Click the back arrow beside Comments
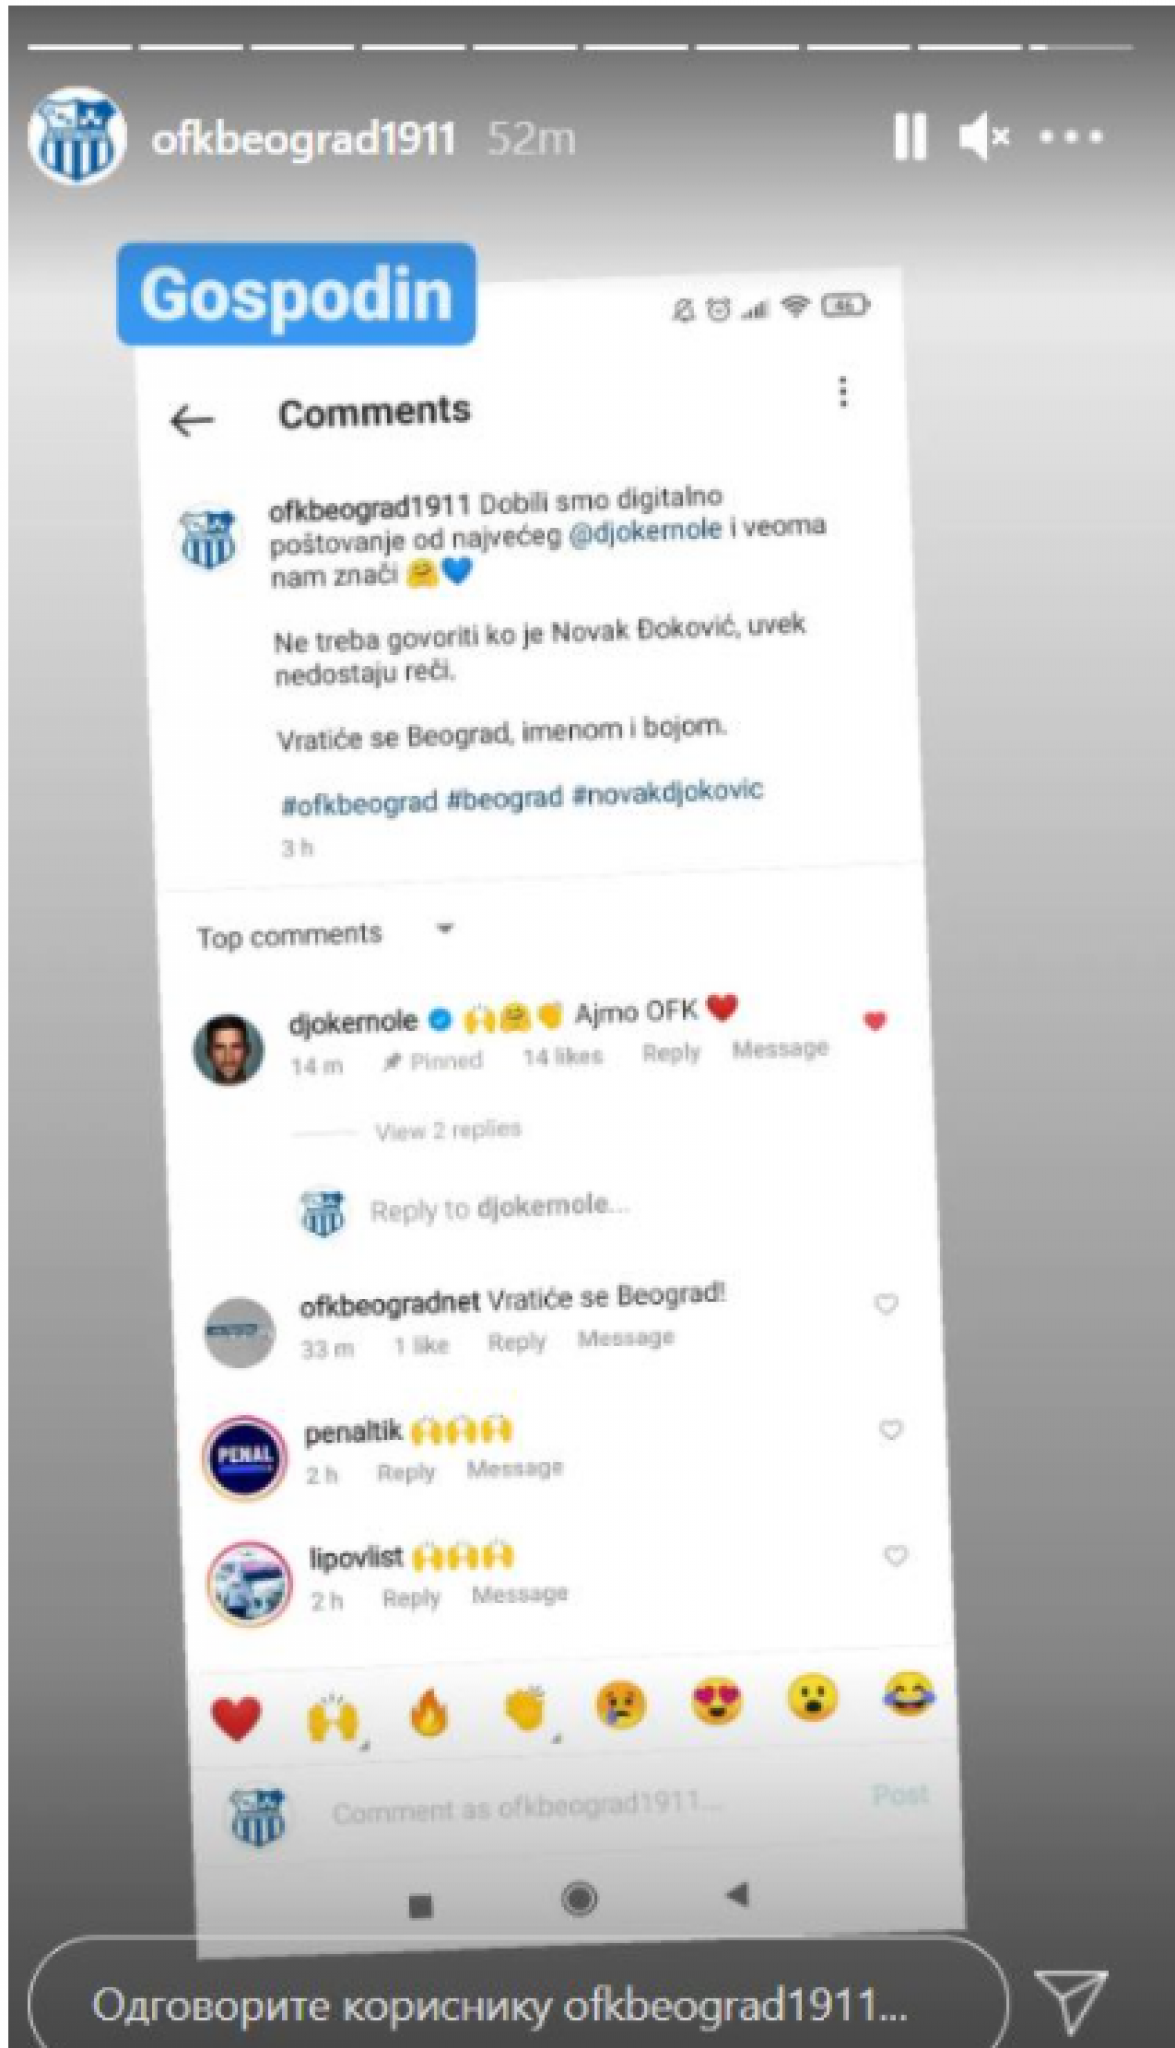The width and height of the screenshot is (1175, 2048). [x=191, y=420]
